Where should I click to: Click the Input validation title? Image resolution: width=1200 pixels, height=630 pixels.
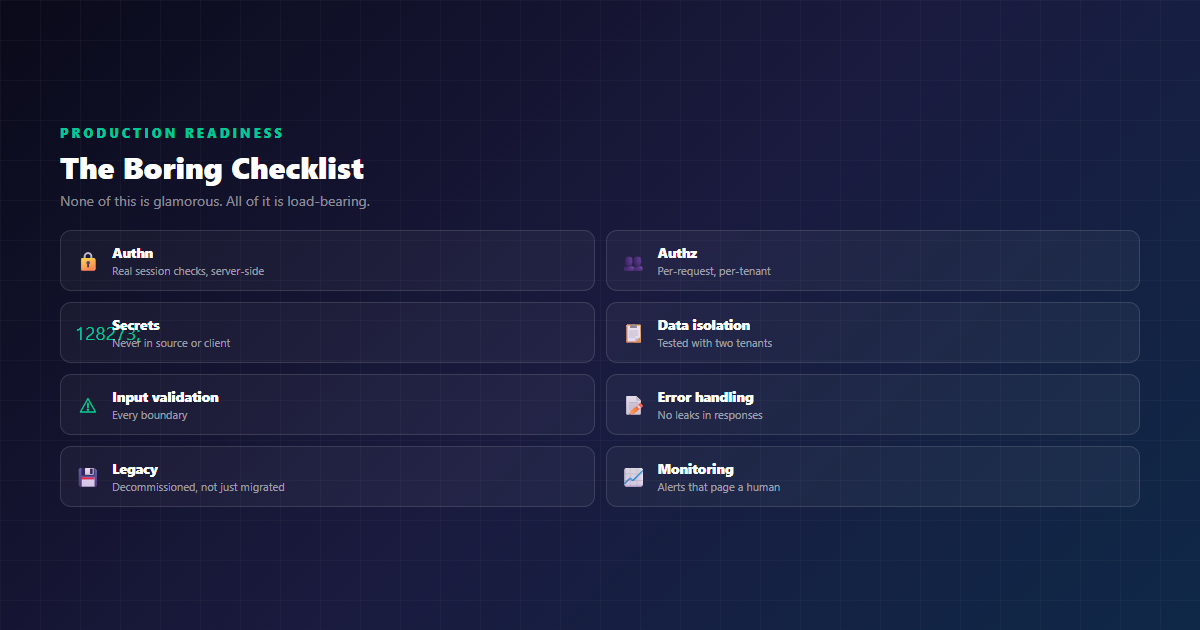click(165, 397)
